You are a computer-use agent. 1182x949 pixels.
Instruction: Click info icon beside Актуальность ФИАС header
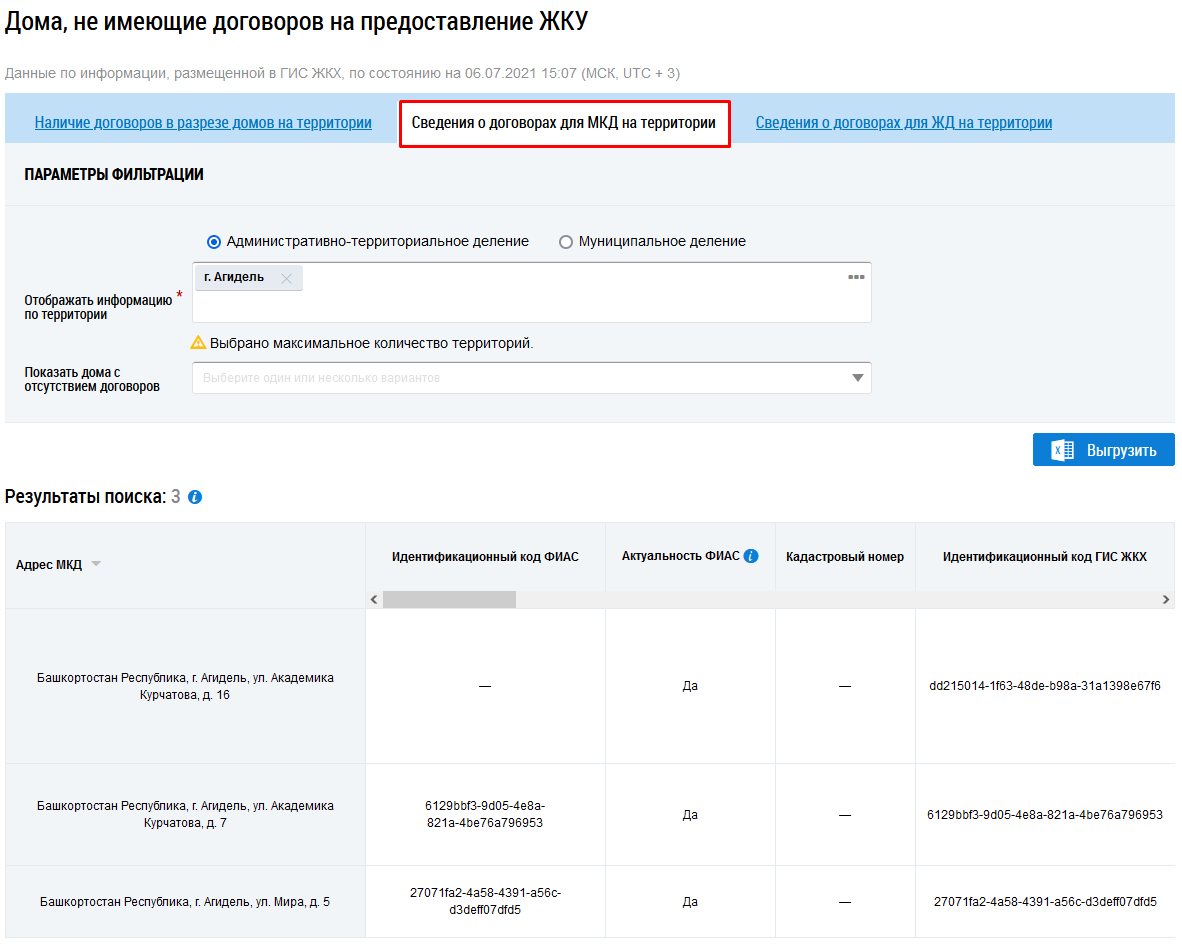click(751, 556)
